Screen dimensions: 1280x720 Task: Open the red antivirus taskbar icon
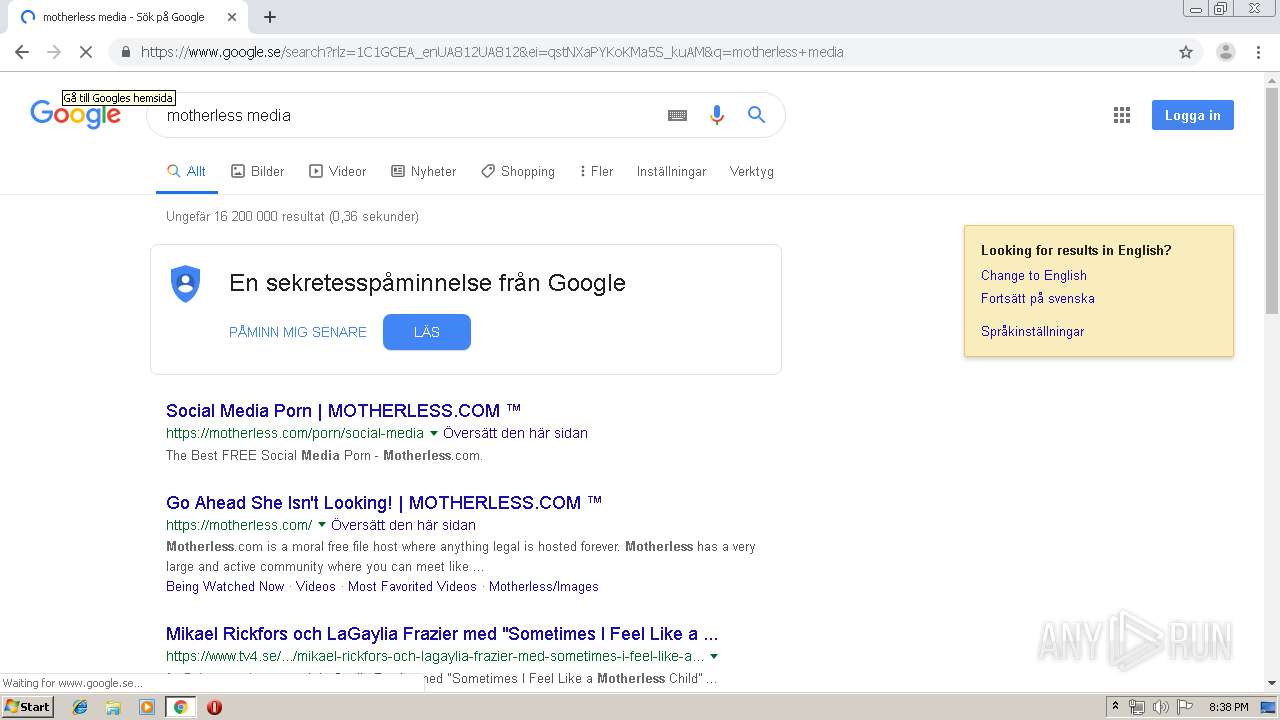(214, 707)
